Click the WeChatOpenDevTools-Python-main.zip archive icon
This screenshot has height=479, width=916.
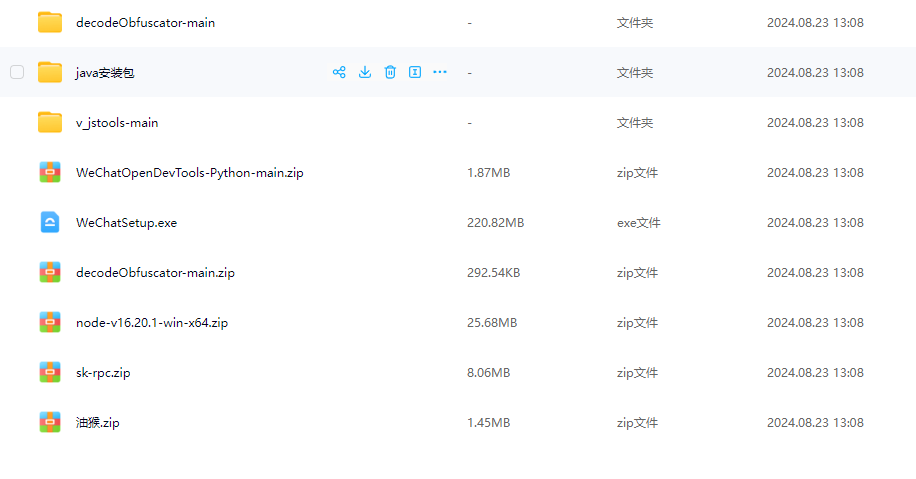pos(50,172)
